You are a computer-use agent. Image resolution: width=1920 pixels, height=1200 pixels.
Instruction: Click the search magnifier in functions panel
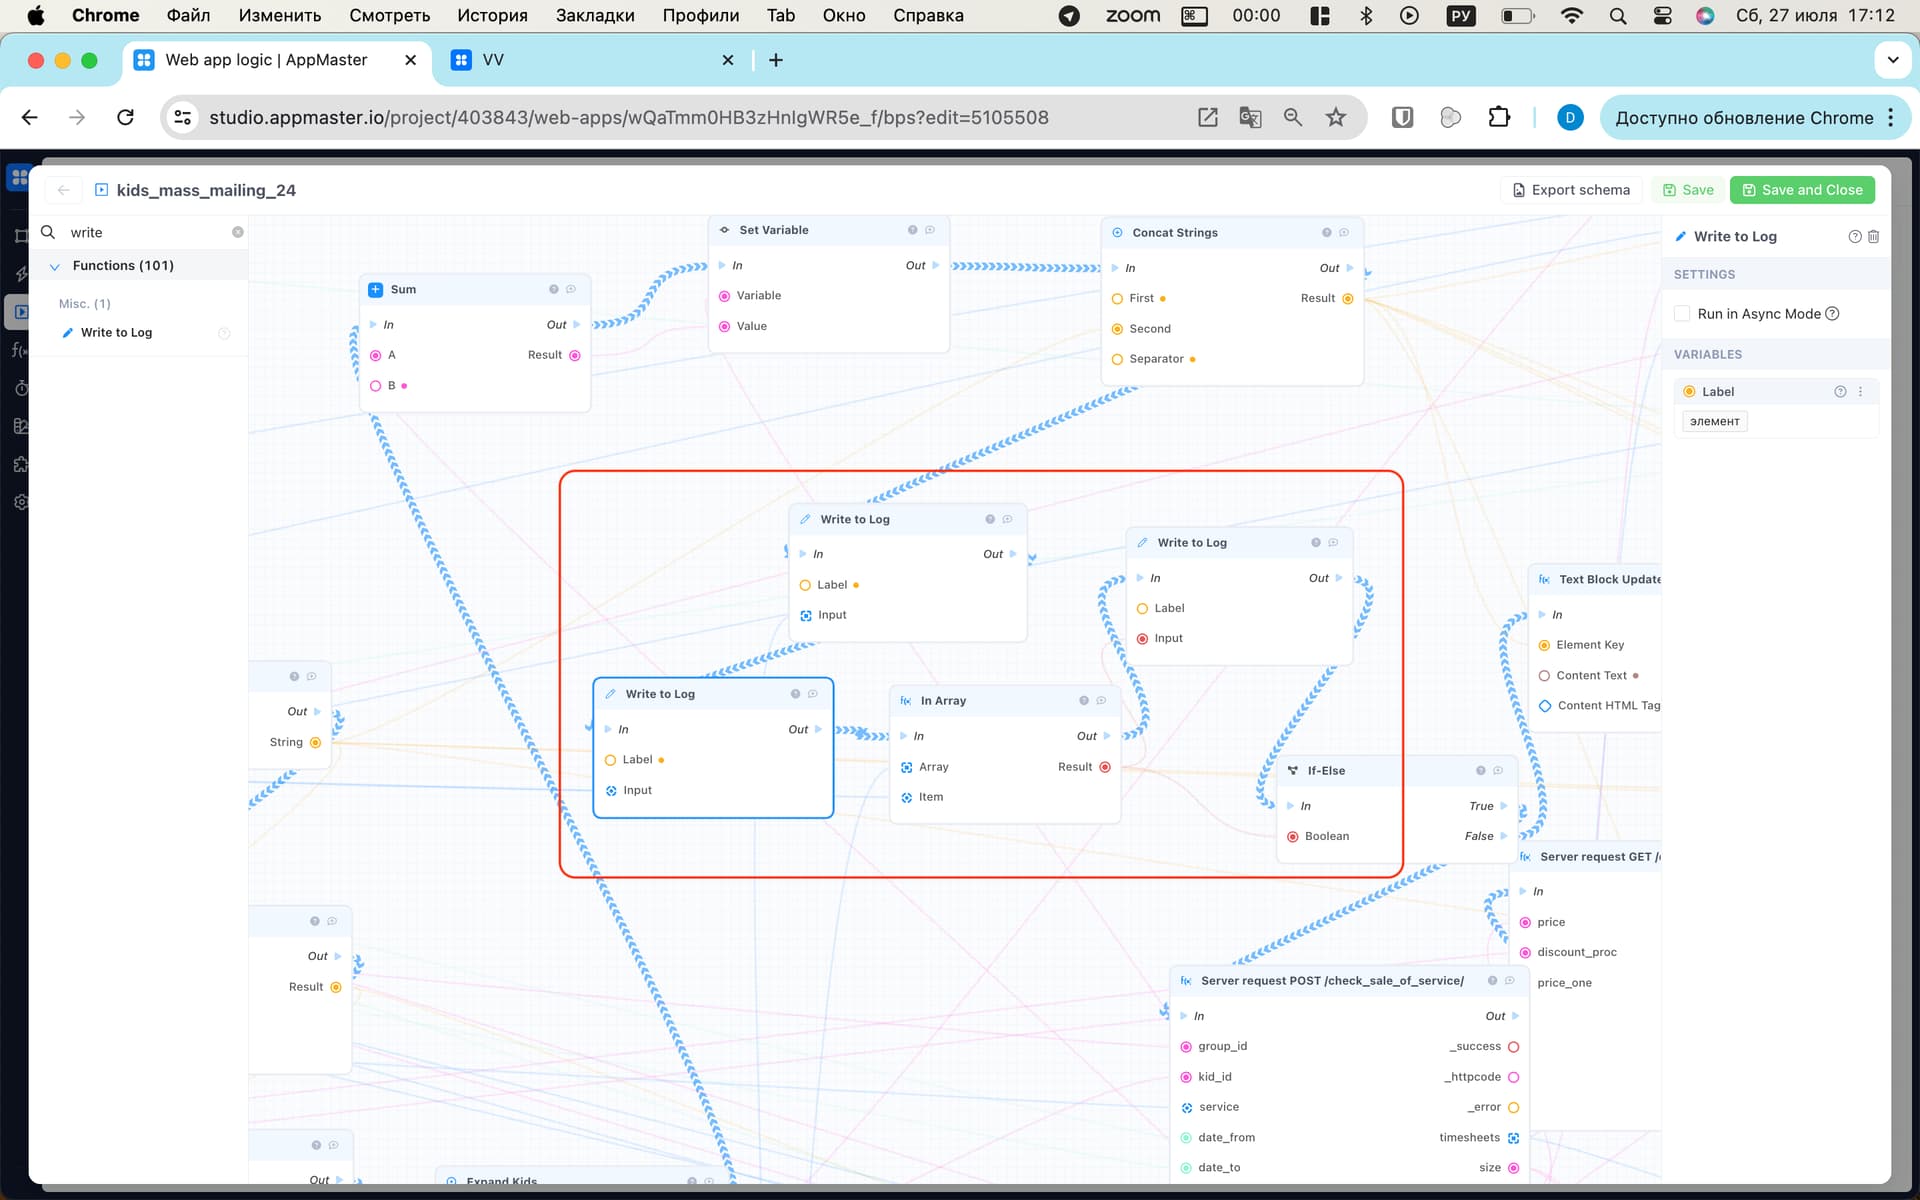(x=48, y=232)
